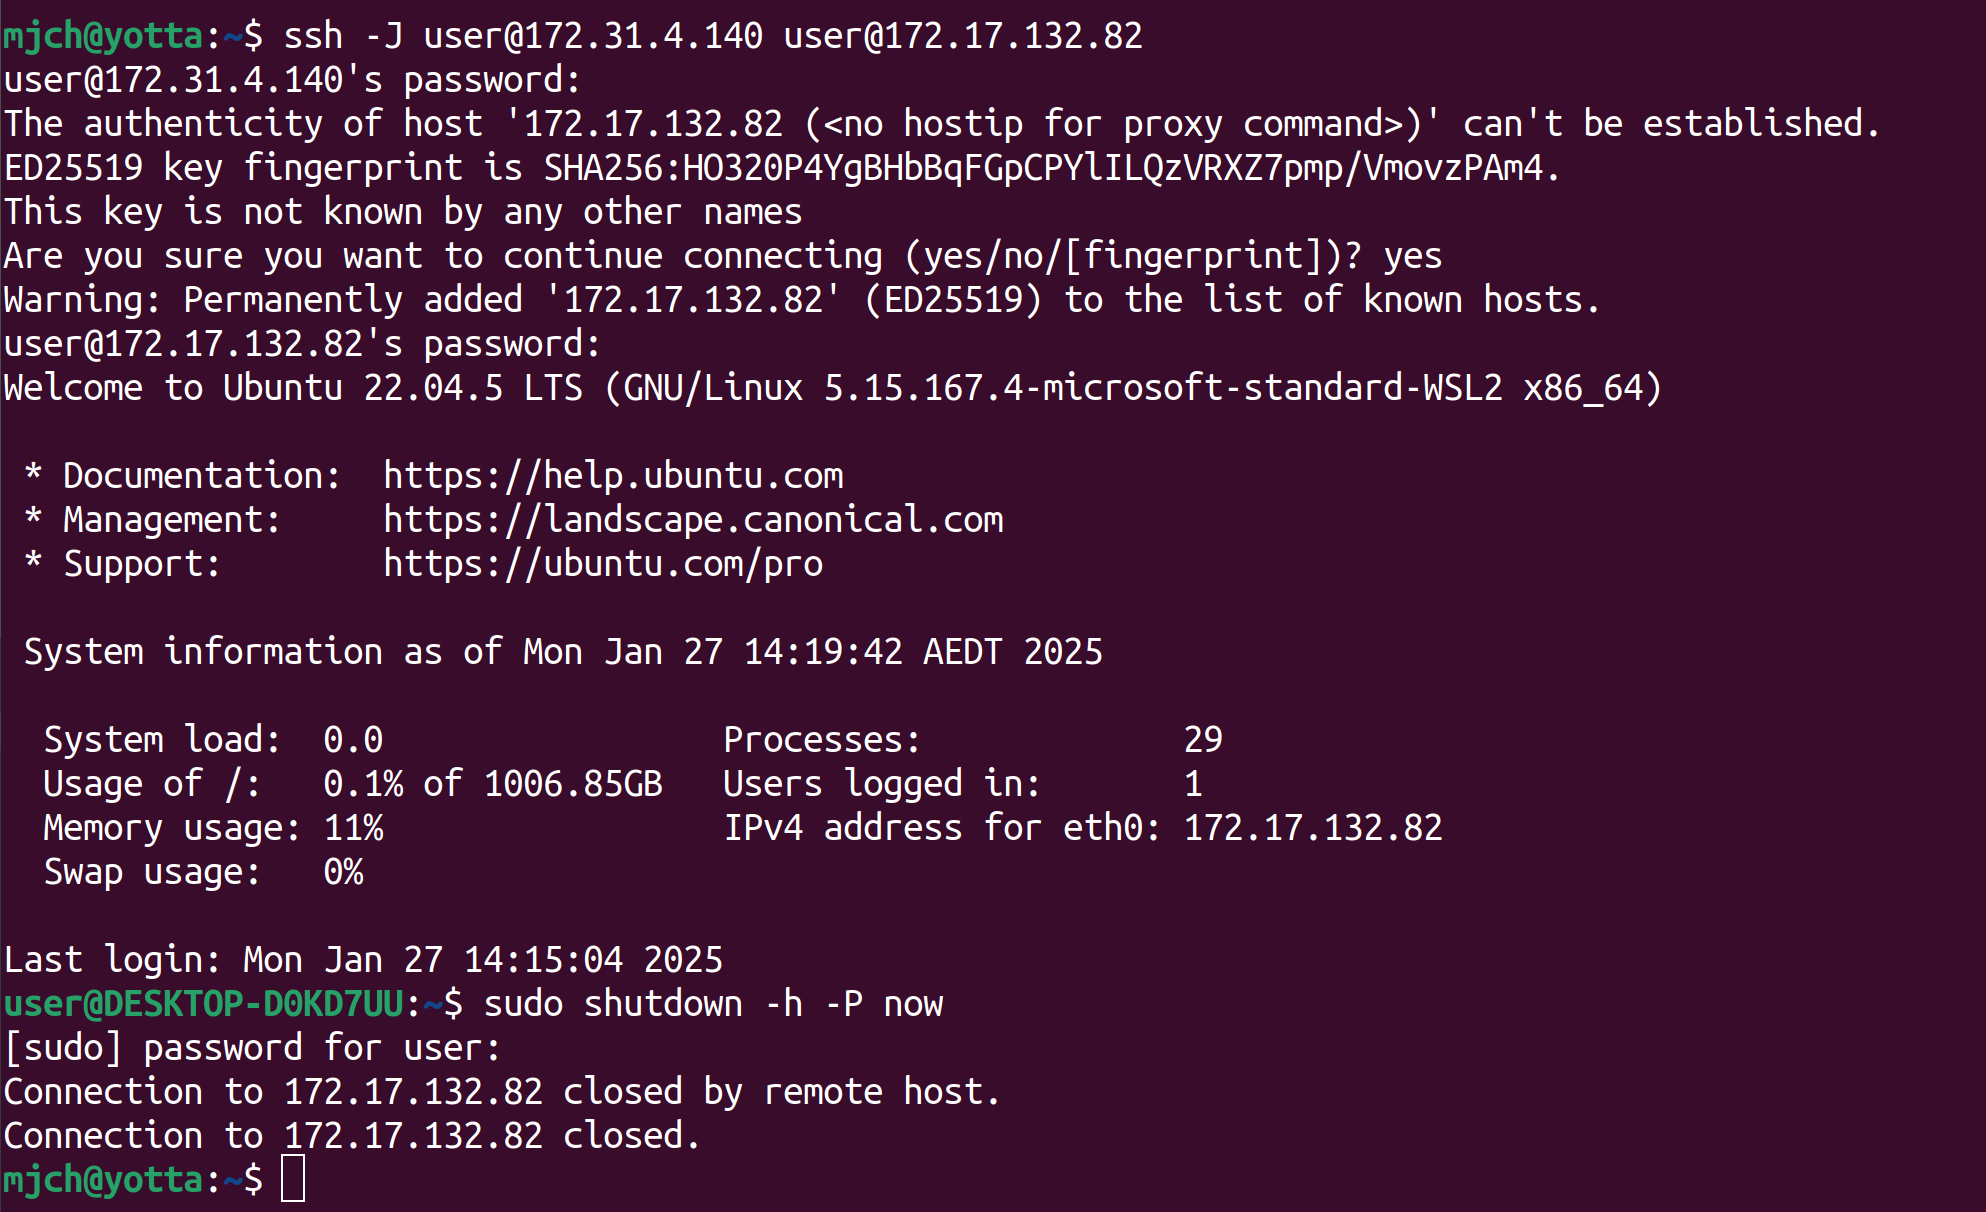Open the ubuntu.com/pro support link
The width and height of the screenshot is (1986, 1212).
[x=603, y=564]
